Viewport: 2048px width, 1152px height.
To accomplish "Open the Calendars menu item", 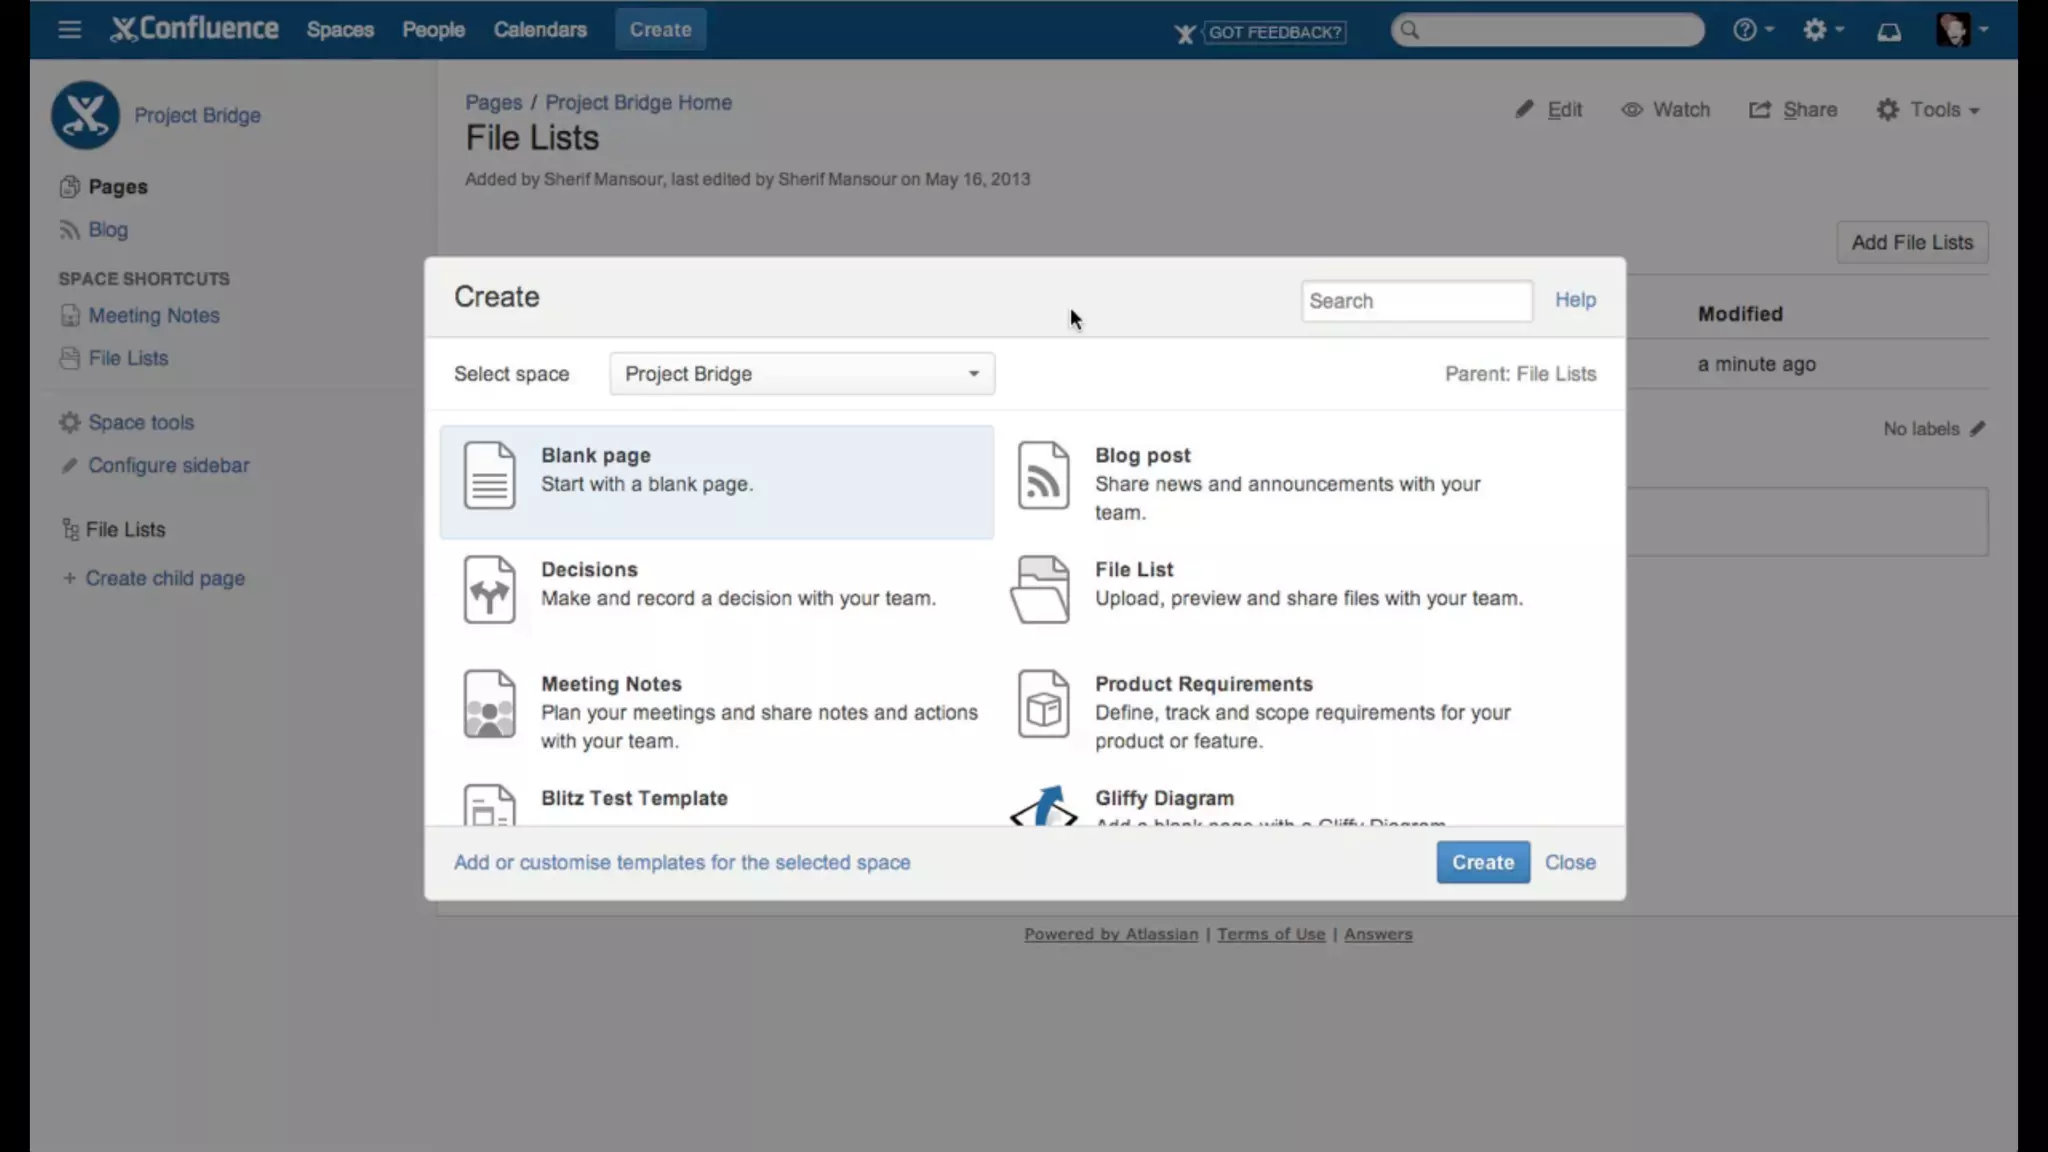I will point(539,30).
